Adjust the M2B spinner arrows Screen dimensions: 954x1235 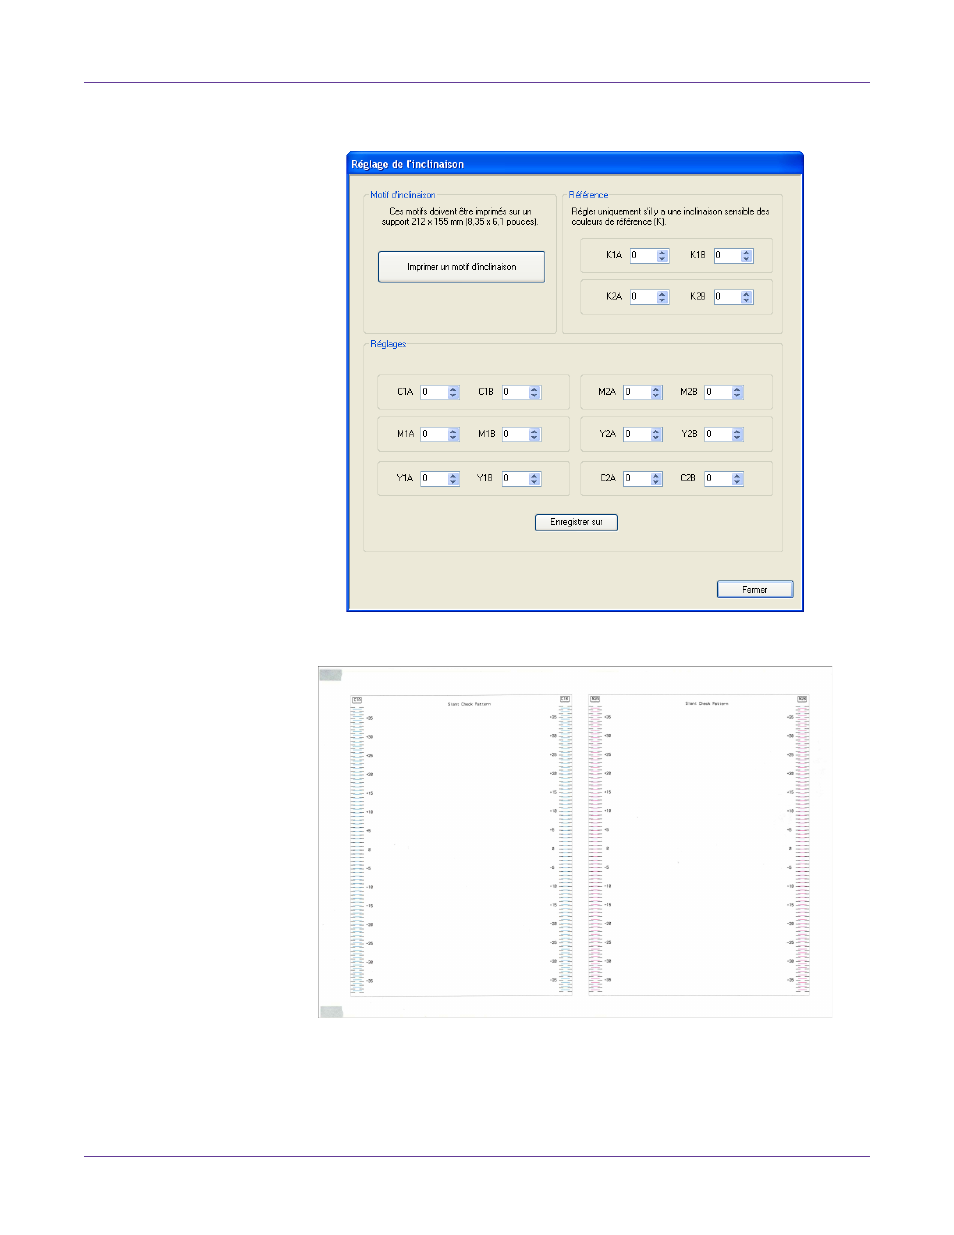(x=737, y=392)
